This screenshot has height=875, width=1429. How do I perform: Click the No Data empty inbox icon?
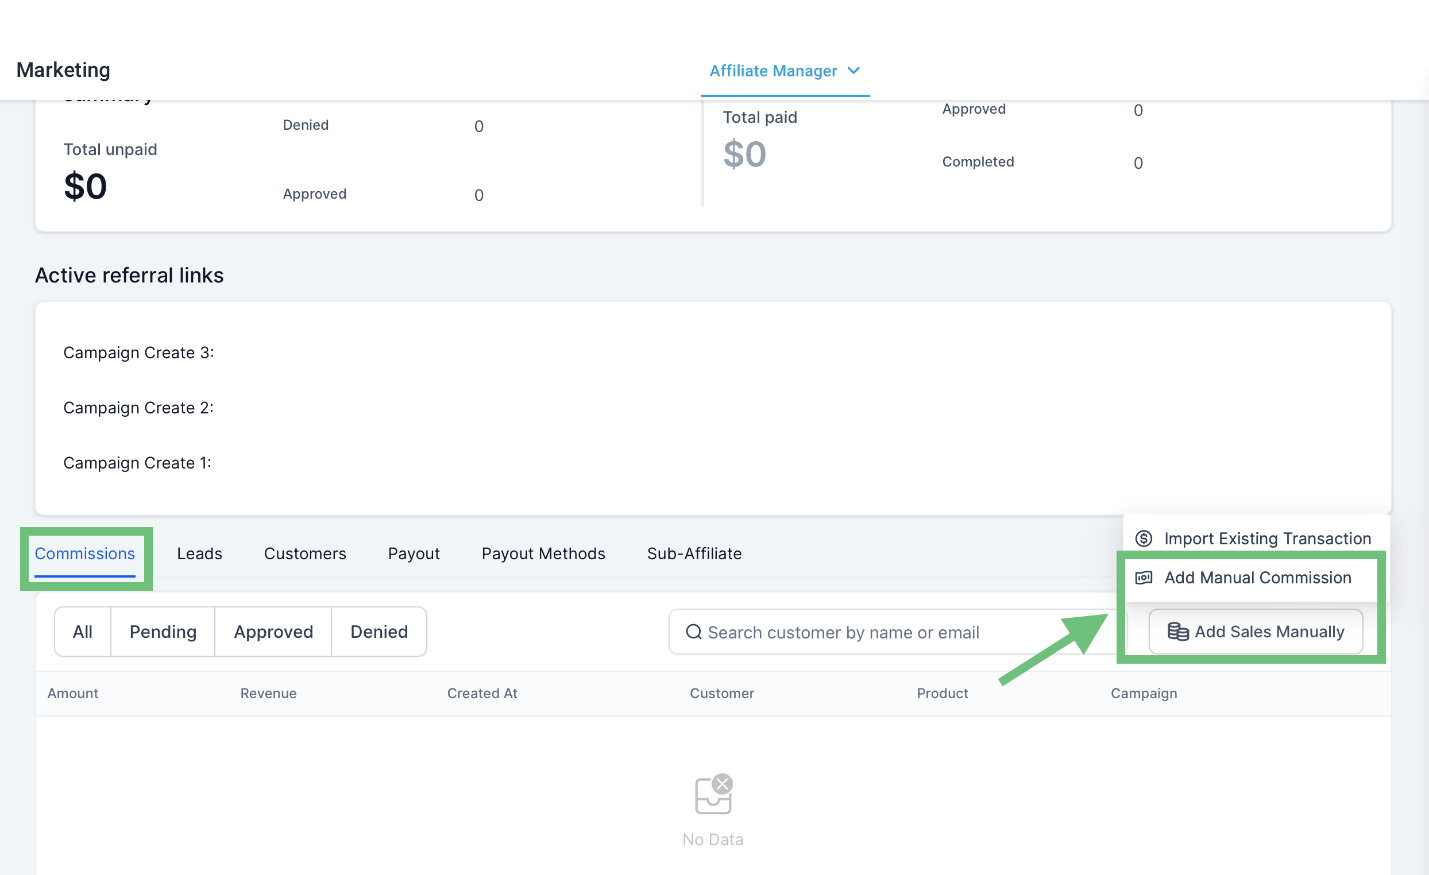[714, 794]
